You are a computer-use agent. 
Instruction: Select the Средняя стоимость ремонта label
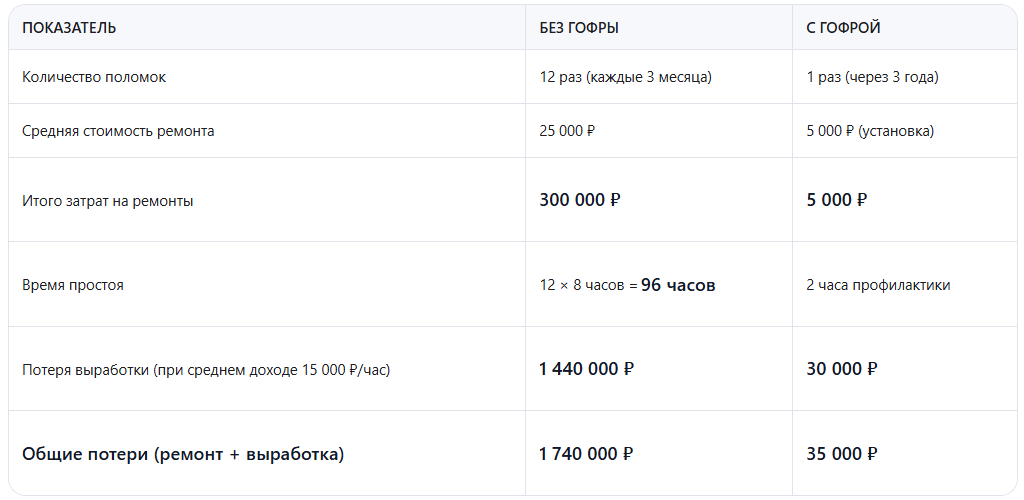[x=118, y=131]
